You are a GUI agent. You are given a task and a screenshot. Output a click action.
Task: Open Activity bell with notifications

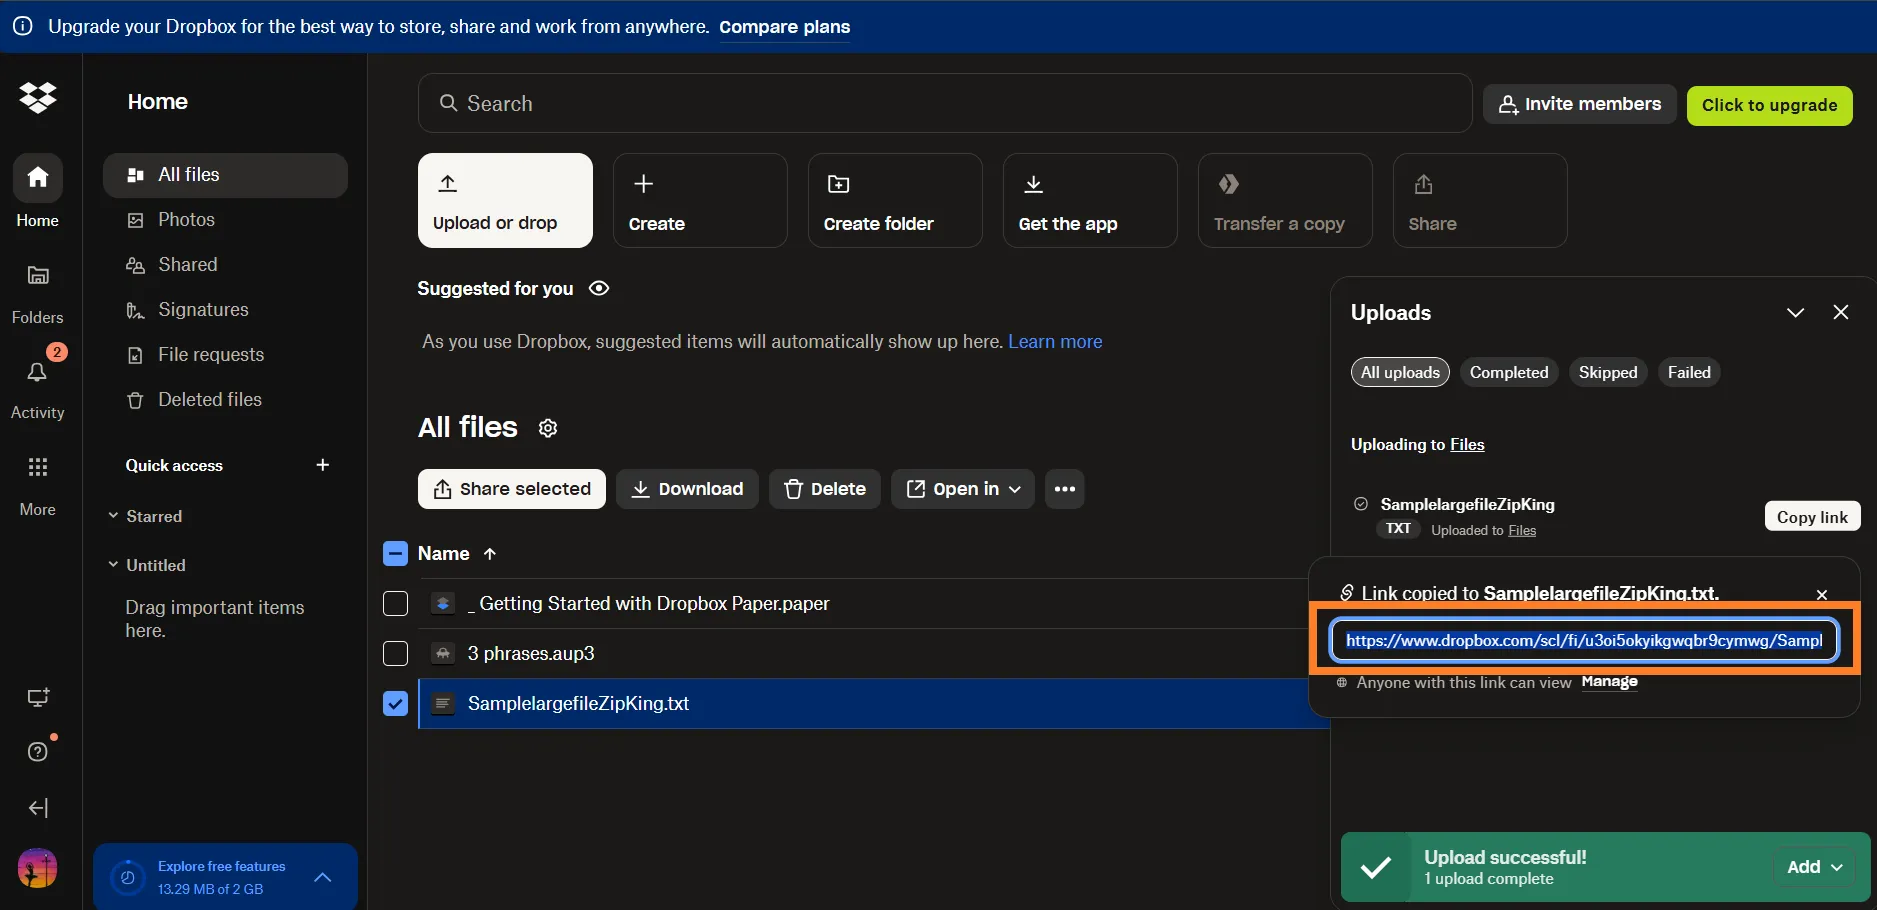38,385
